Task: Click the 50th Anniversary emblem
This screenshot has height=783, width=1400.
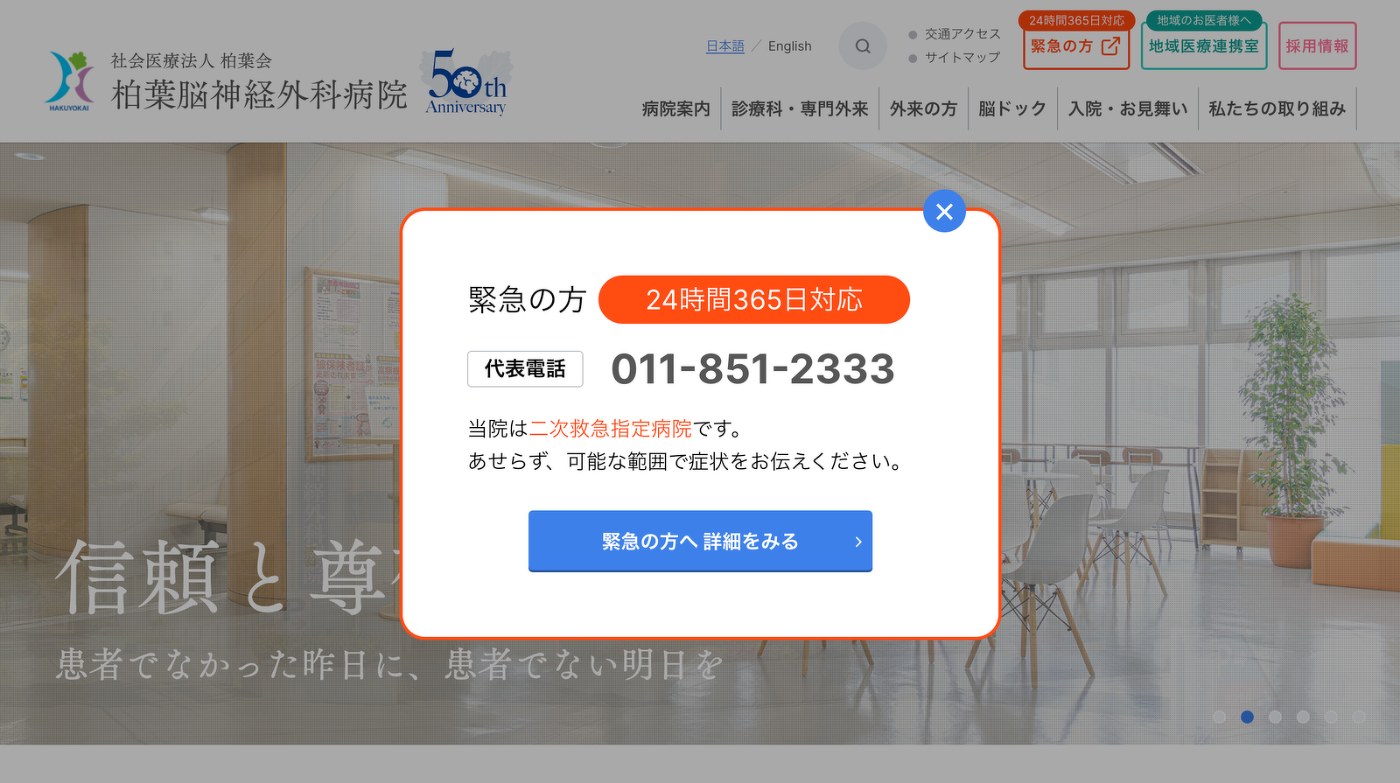Action: [467, 82]
